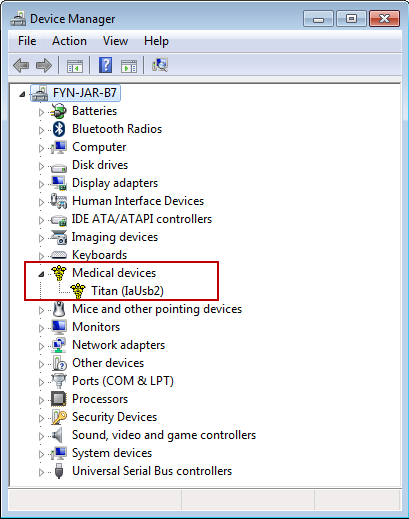Open the View menu
Image resolution: width=409 pixels, height=519 pixels.
(x=115, y=41)
